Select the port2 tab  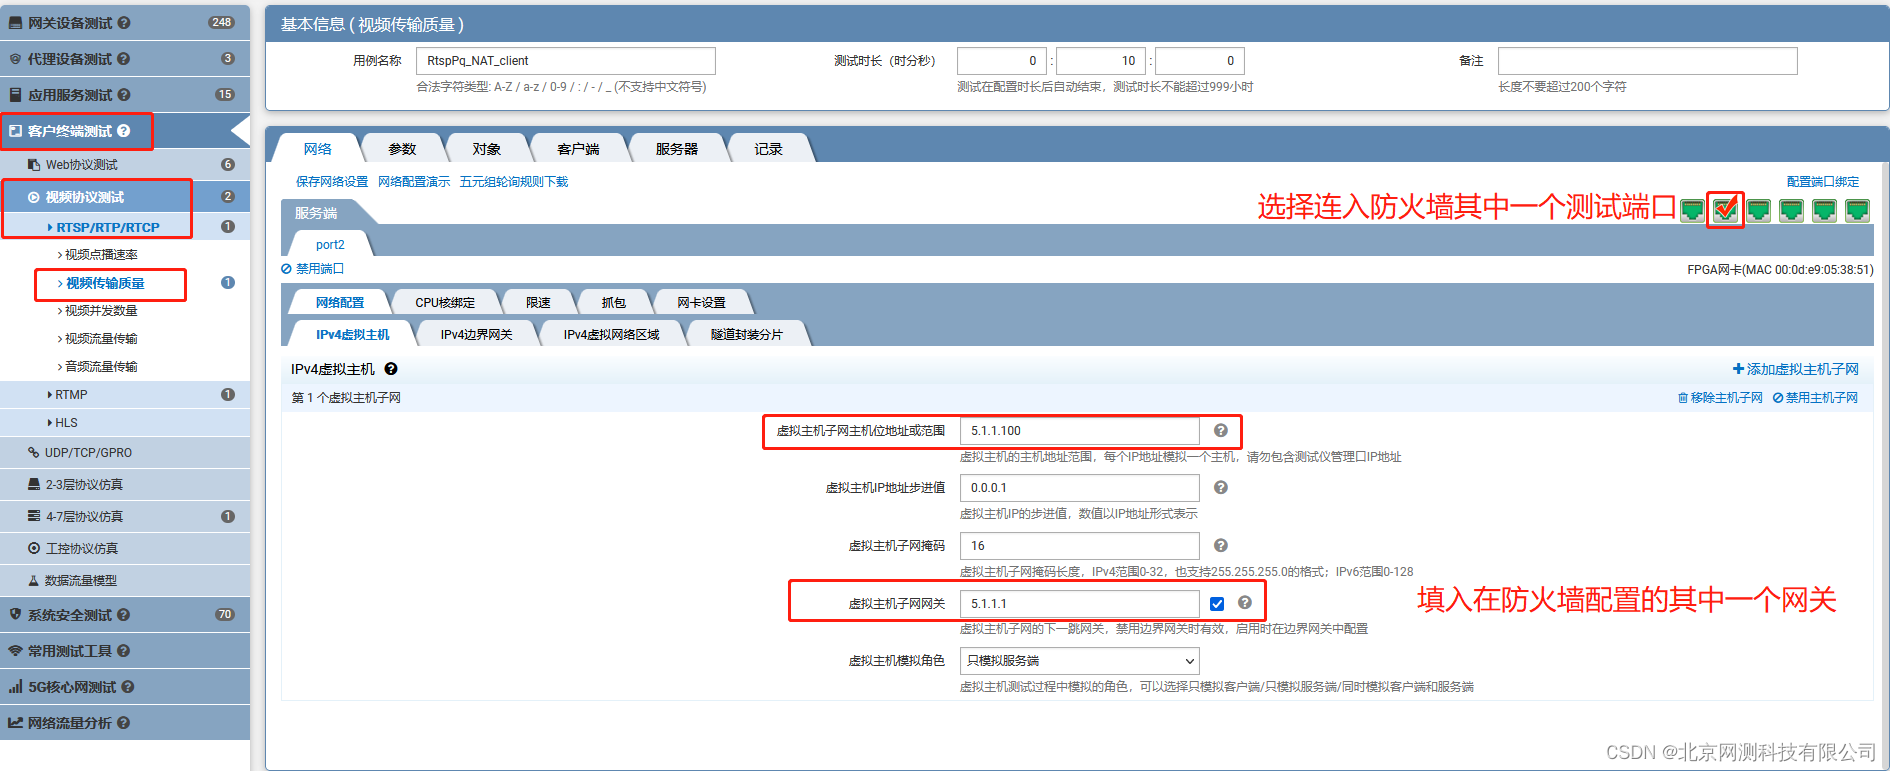coord(330,245)
